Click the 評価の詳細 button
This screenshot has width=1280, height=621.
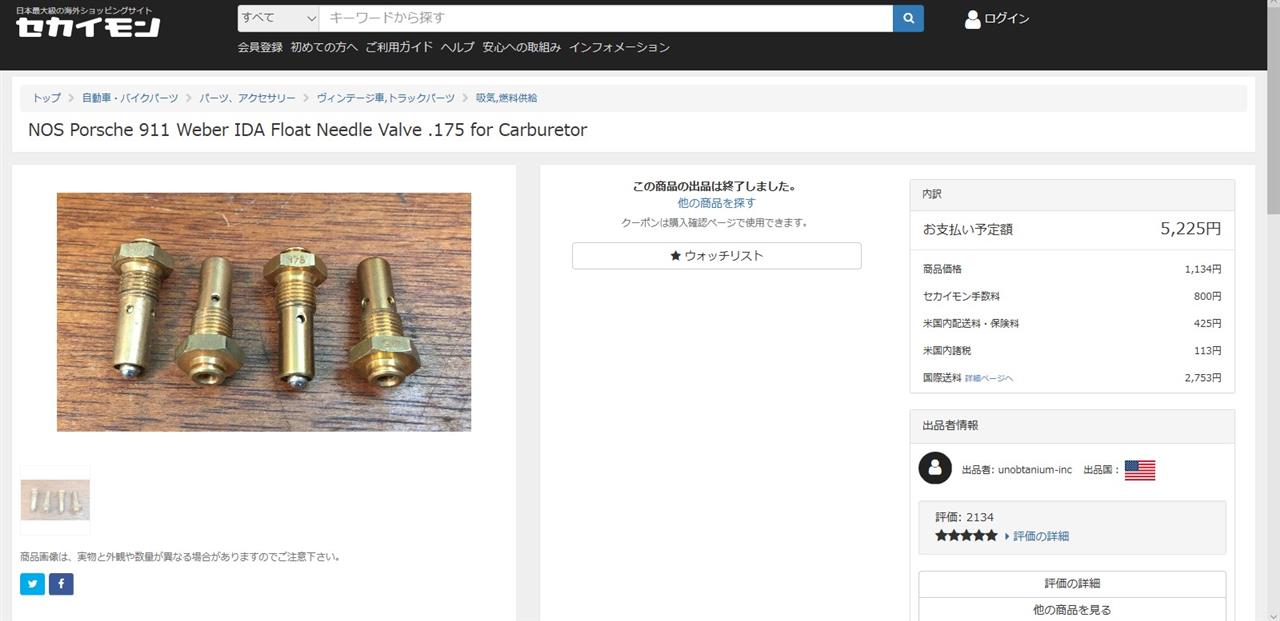tap(1072, 584)
